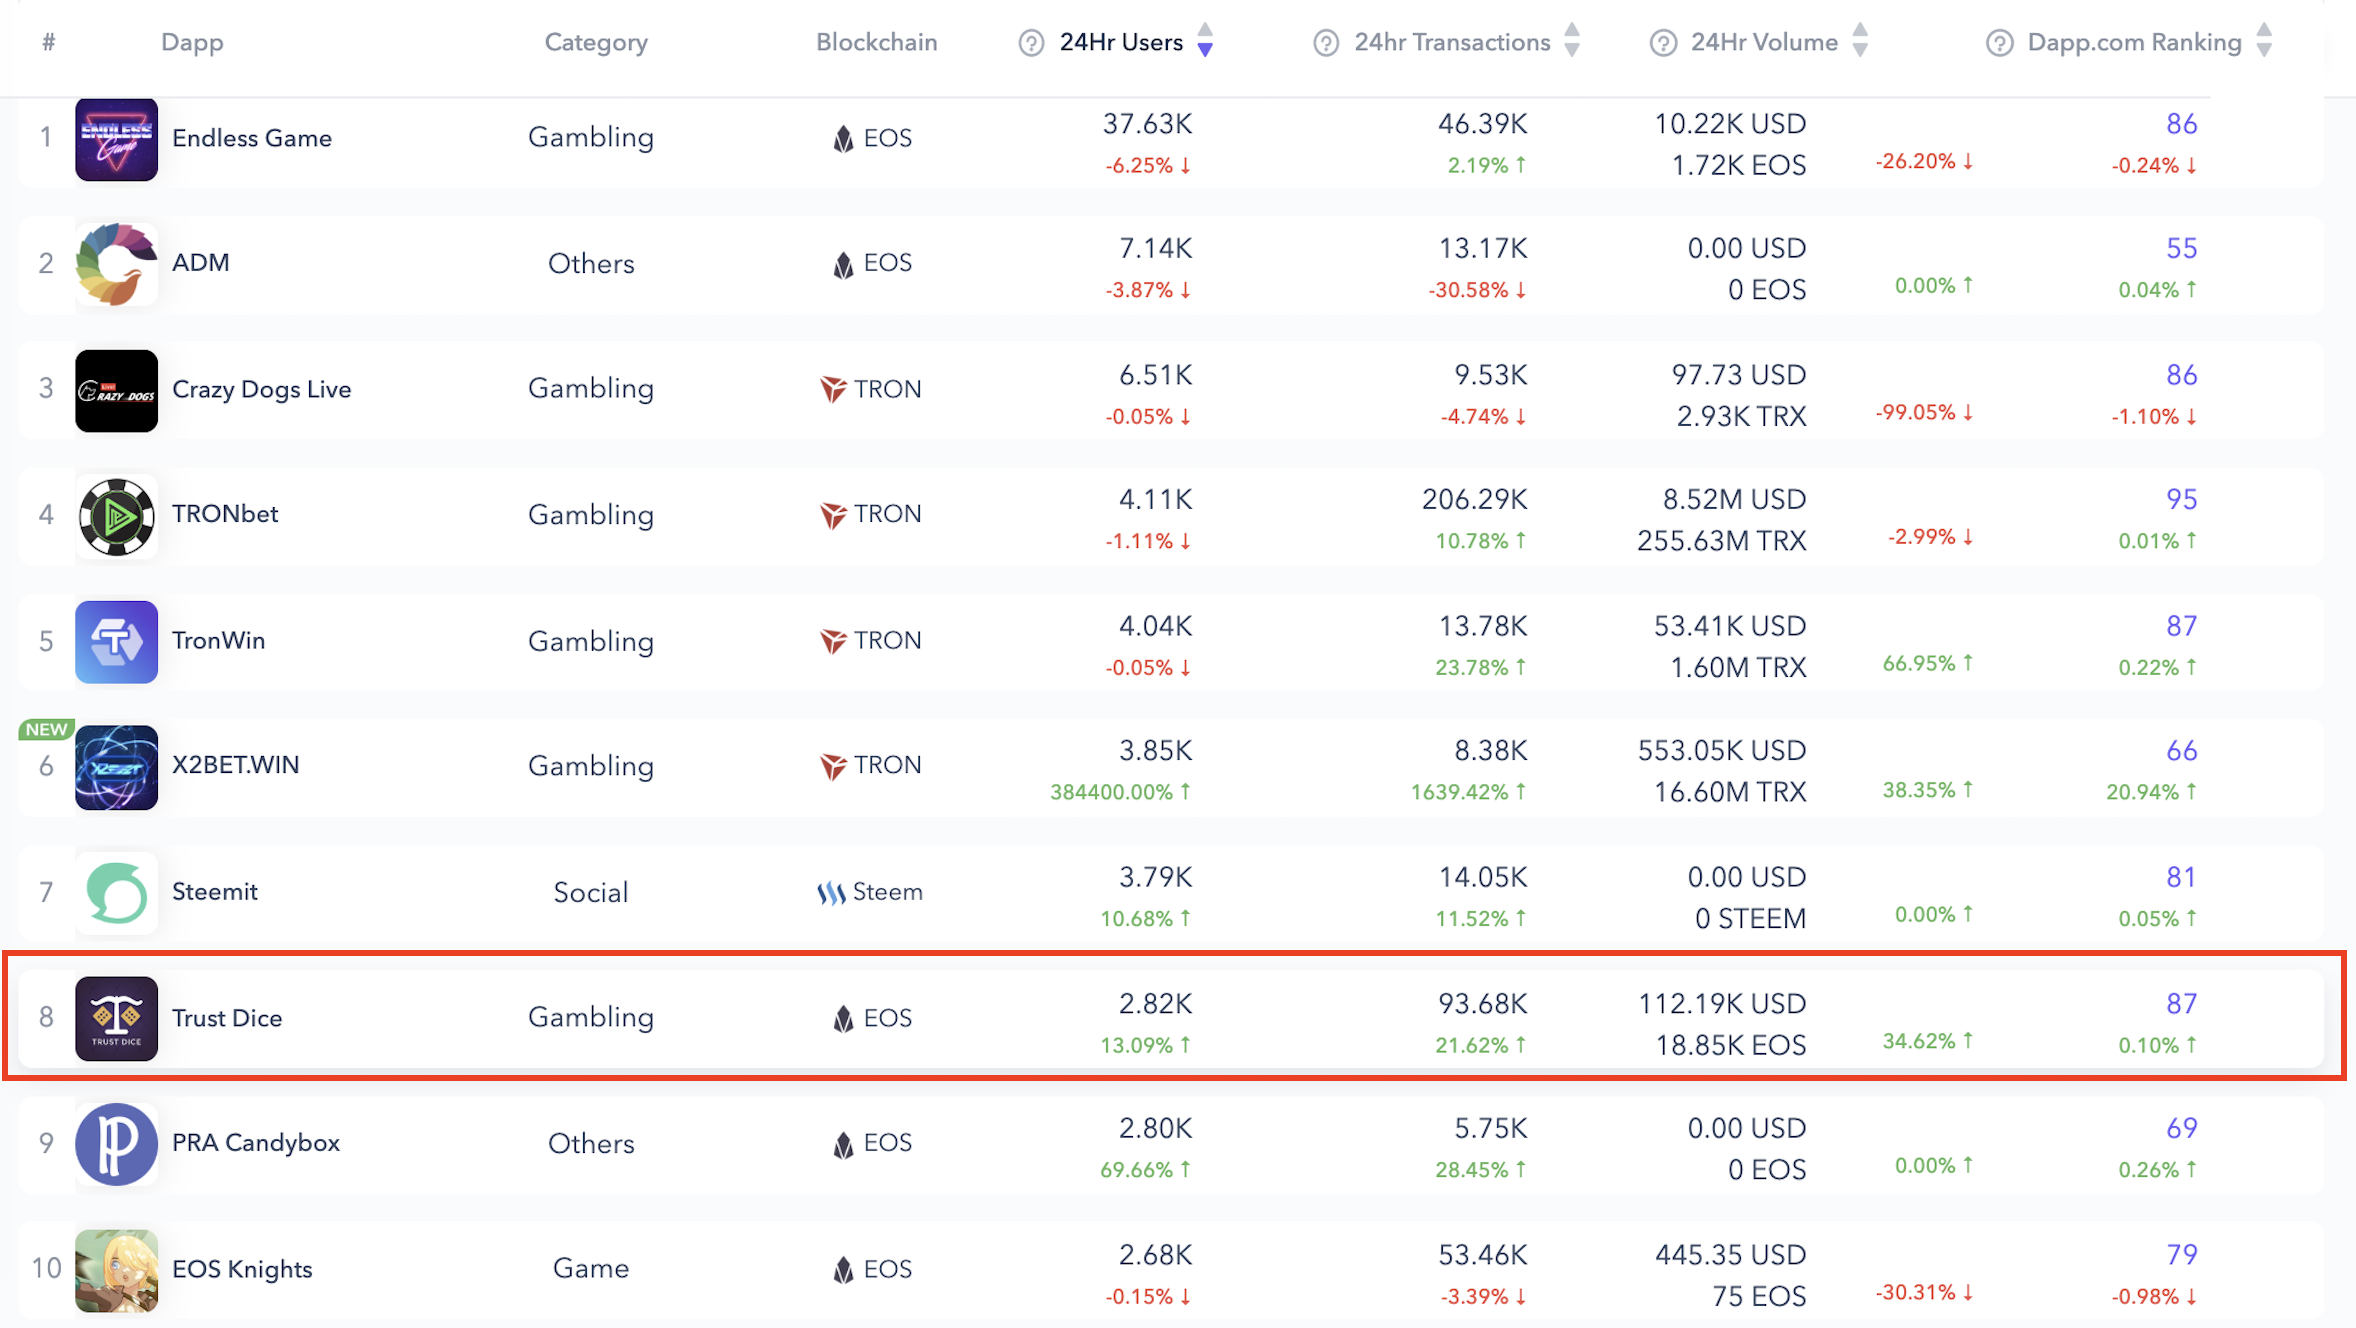The width and height of the screenshot is (2356, 1328).
Task: Open EOS Knights name link
Action: click(x=242, y=1269)
